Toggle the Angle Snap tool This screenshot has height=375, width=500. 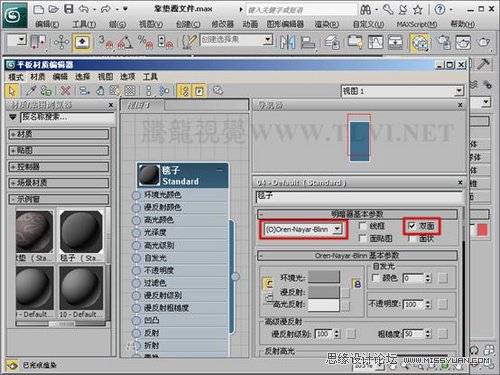point(125,42)
